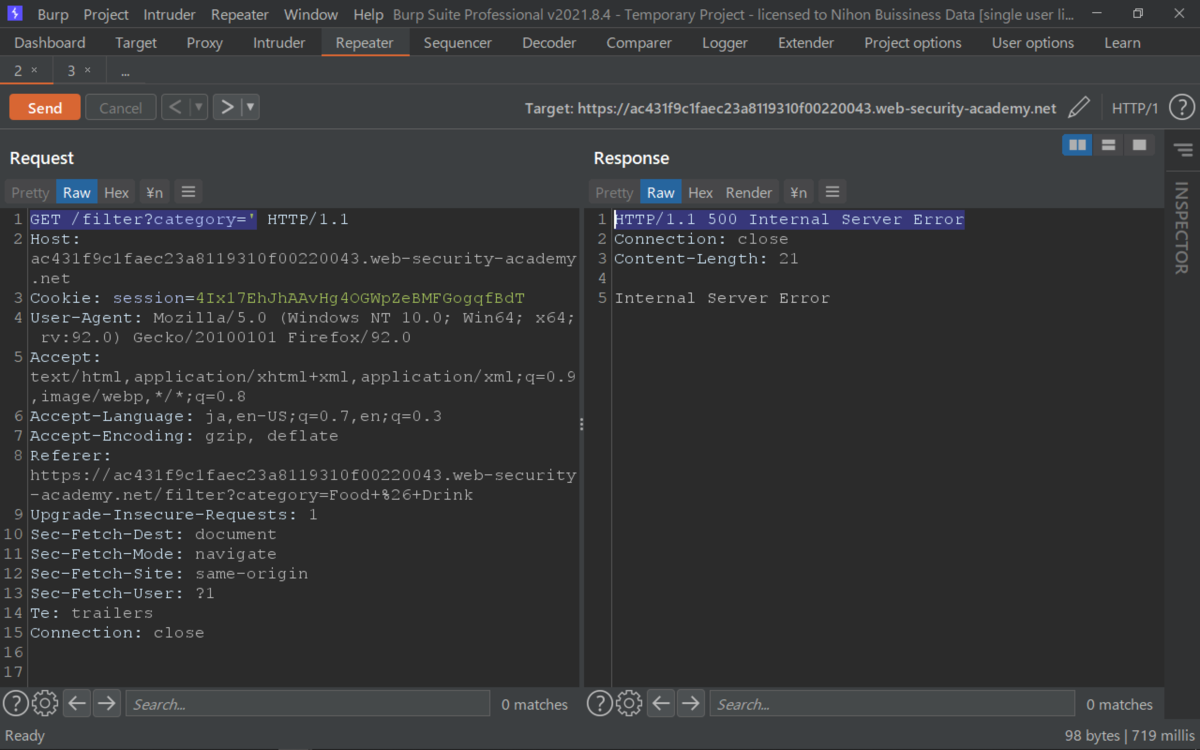Screen dimensions: 1200x750
Task: Go to previous match in Response search
Action: (661, 703)
